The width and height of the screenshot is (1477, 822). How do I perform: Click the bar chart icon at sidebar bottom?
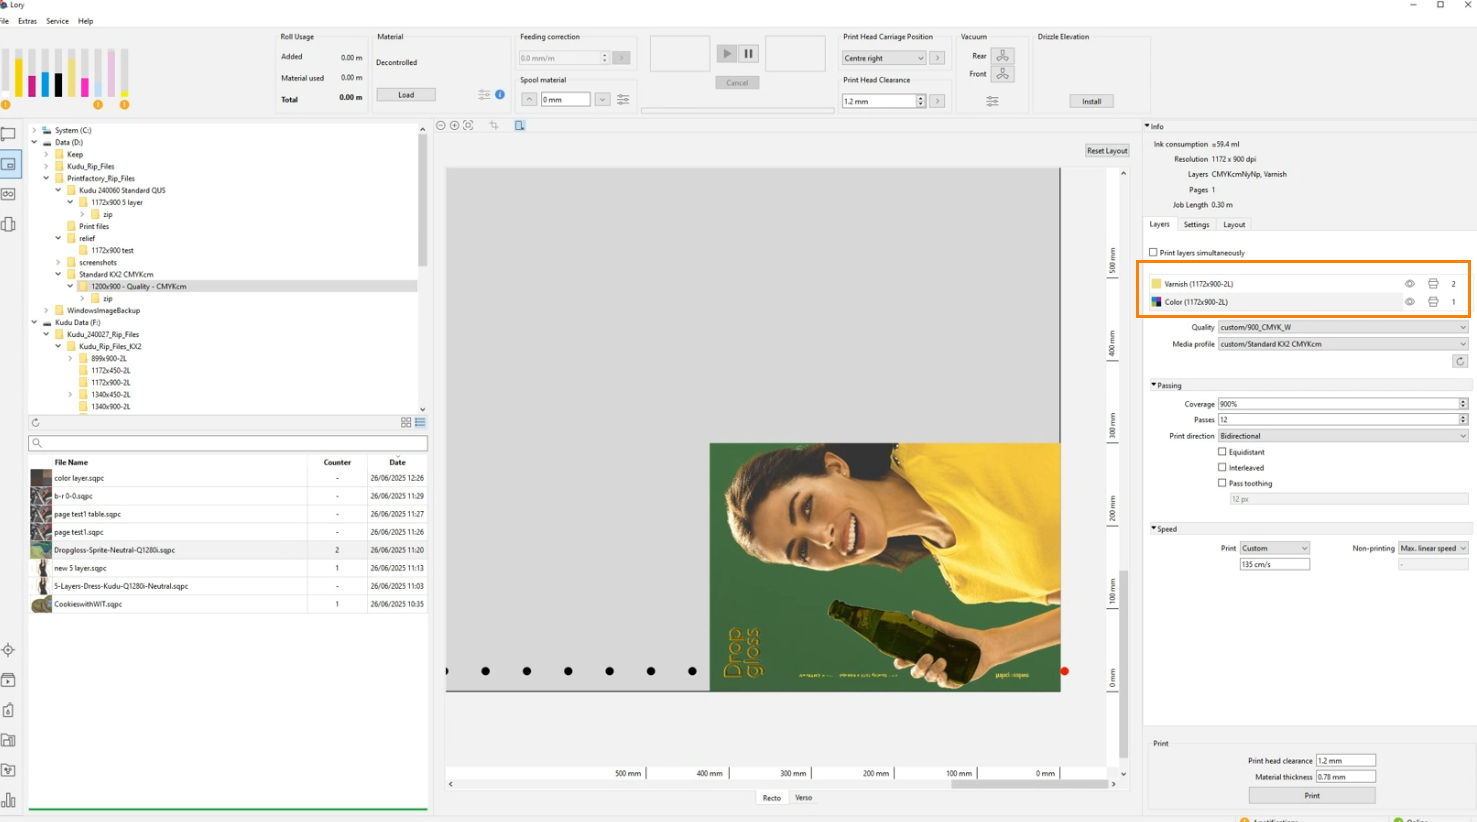pyautogui.click(x=9, y=800)
